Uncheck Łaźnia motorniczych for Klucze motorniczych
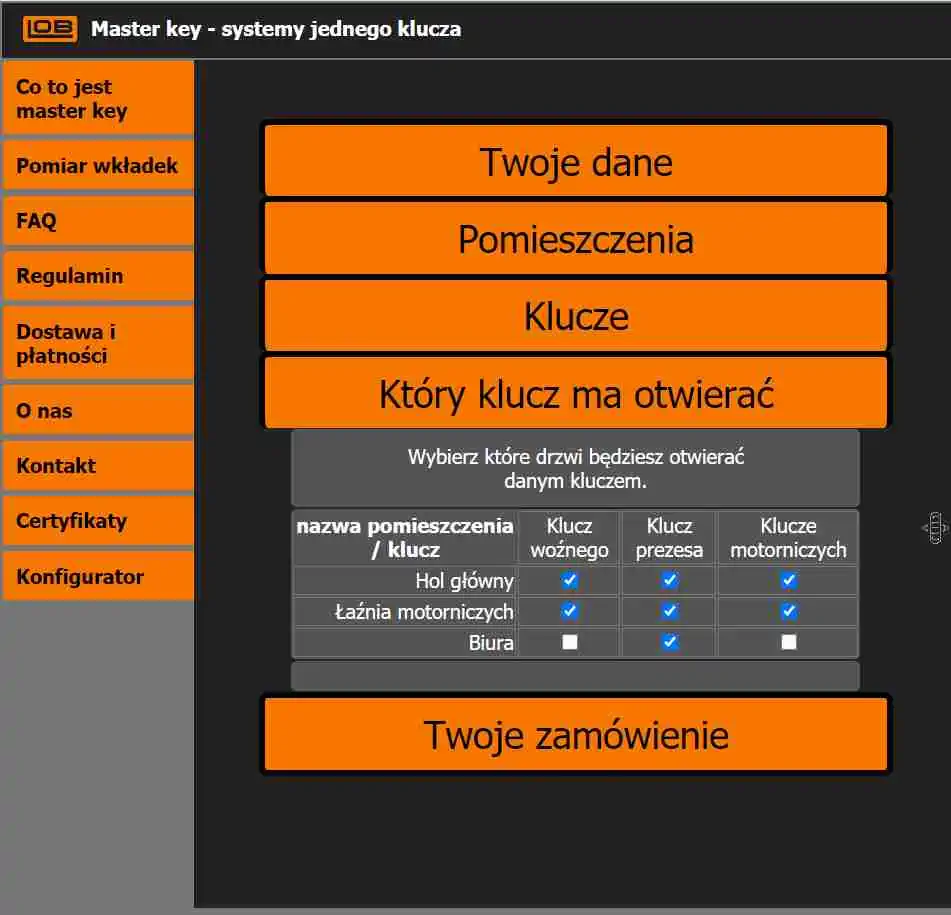The height and width of the screenshot is (915, 951). pyautogui.click(x=788, y=611)
